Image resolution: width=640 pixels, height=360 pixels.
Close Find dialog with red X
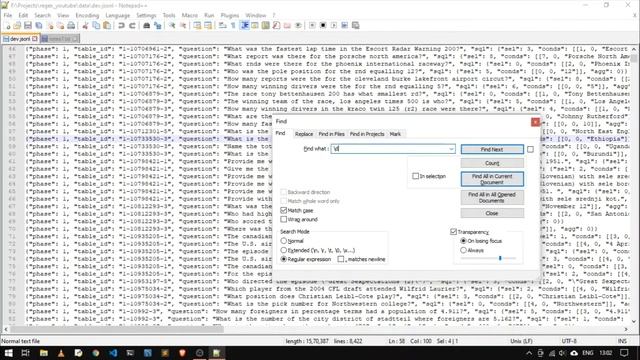(535, 122)
